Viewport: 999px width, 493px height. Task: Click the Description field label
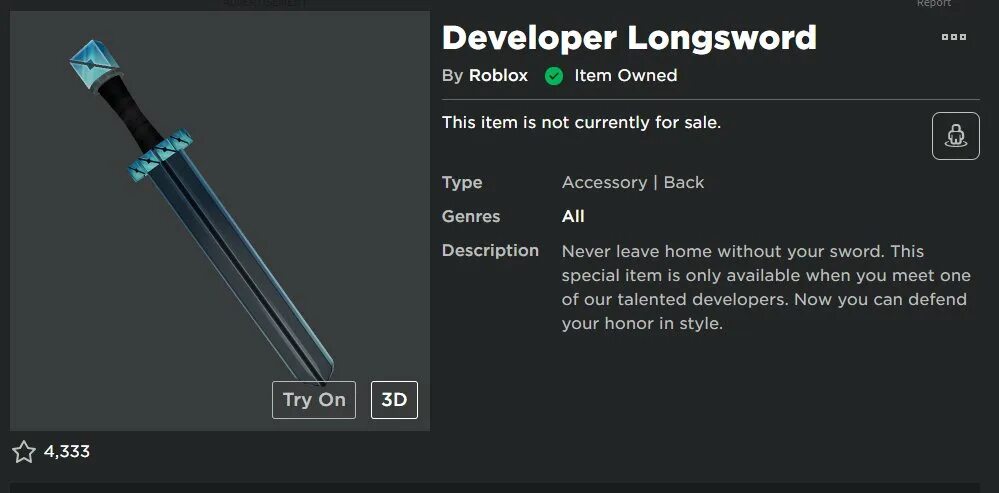tap(491, 250)
